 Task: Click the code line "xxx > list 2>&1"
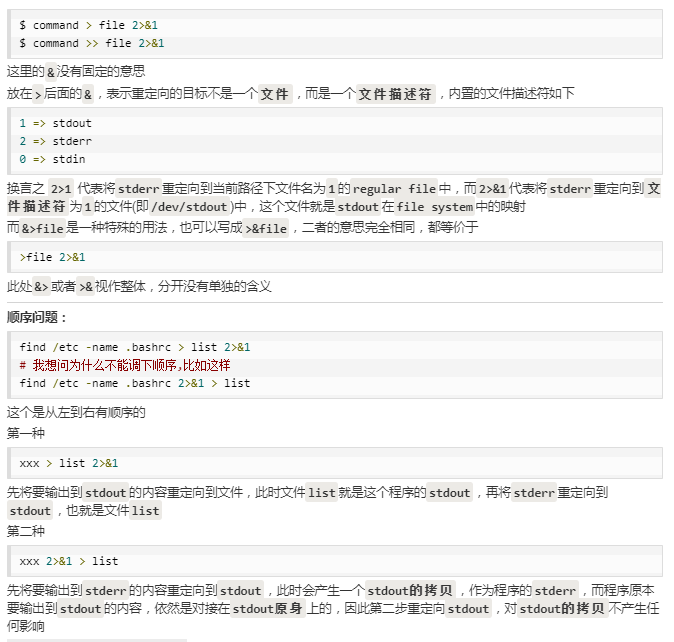[x=69, y=463]
